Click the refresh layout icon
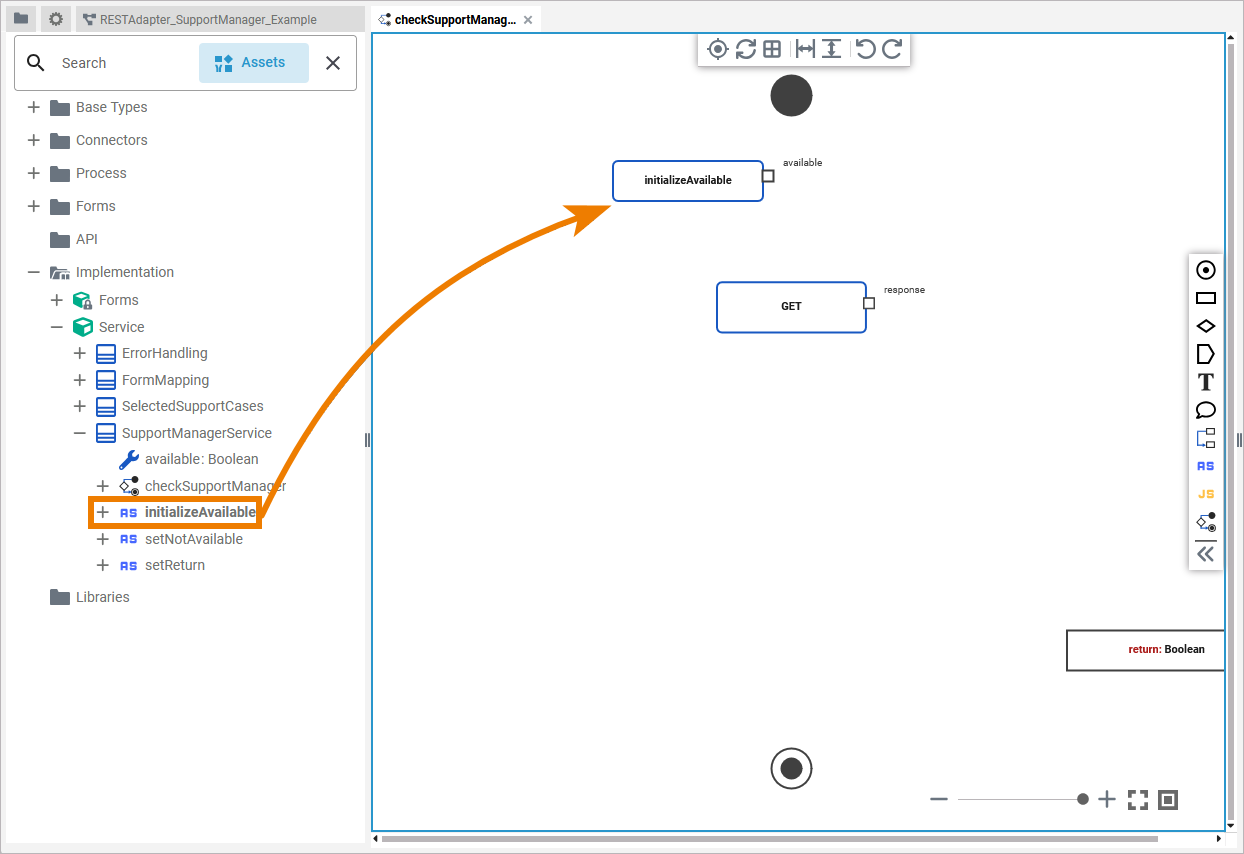The height and width of the screenshot is (854, 1244). click(745, 49)
